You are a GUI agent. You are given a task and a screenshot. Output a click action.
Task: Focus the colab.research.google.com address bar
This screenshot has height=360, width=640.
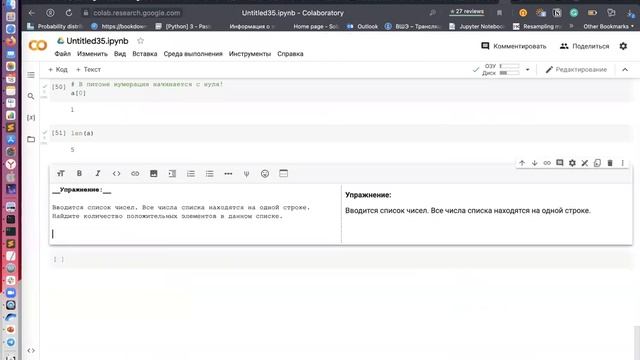(136, 13)
